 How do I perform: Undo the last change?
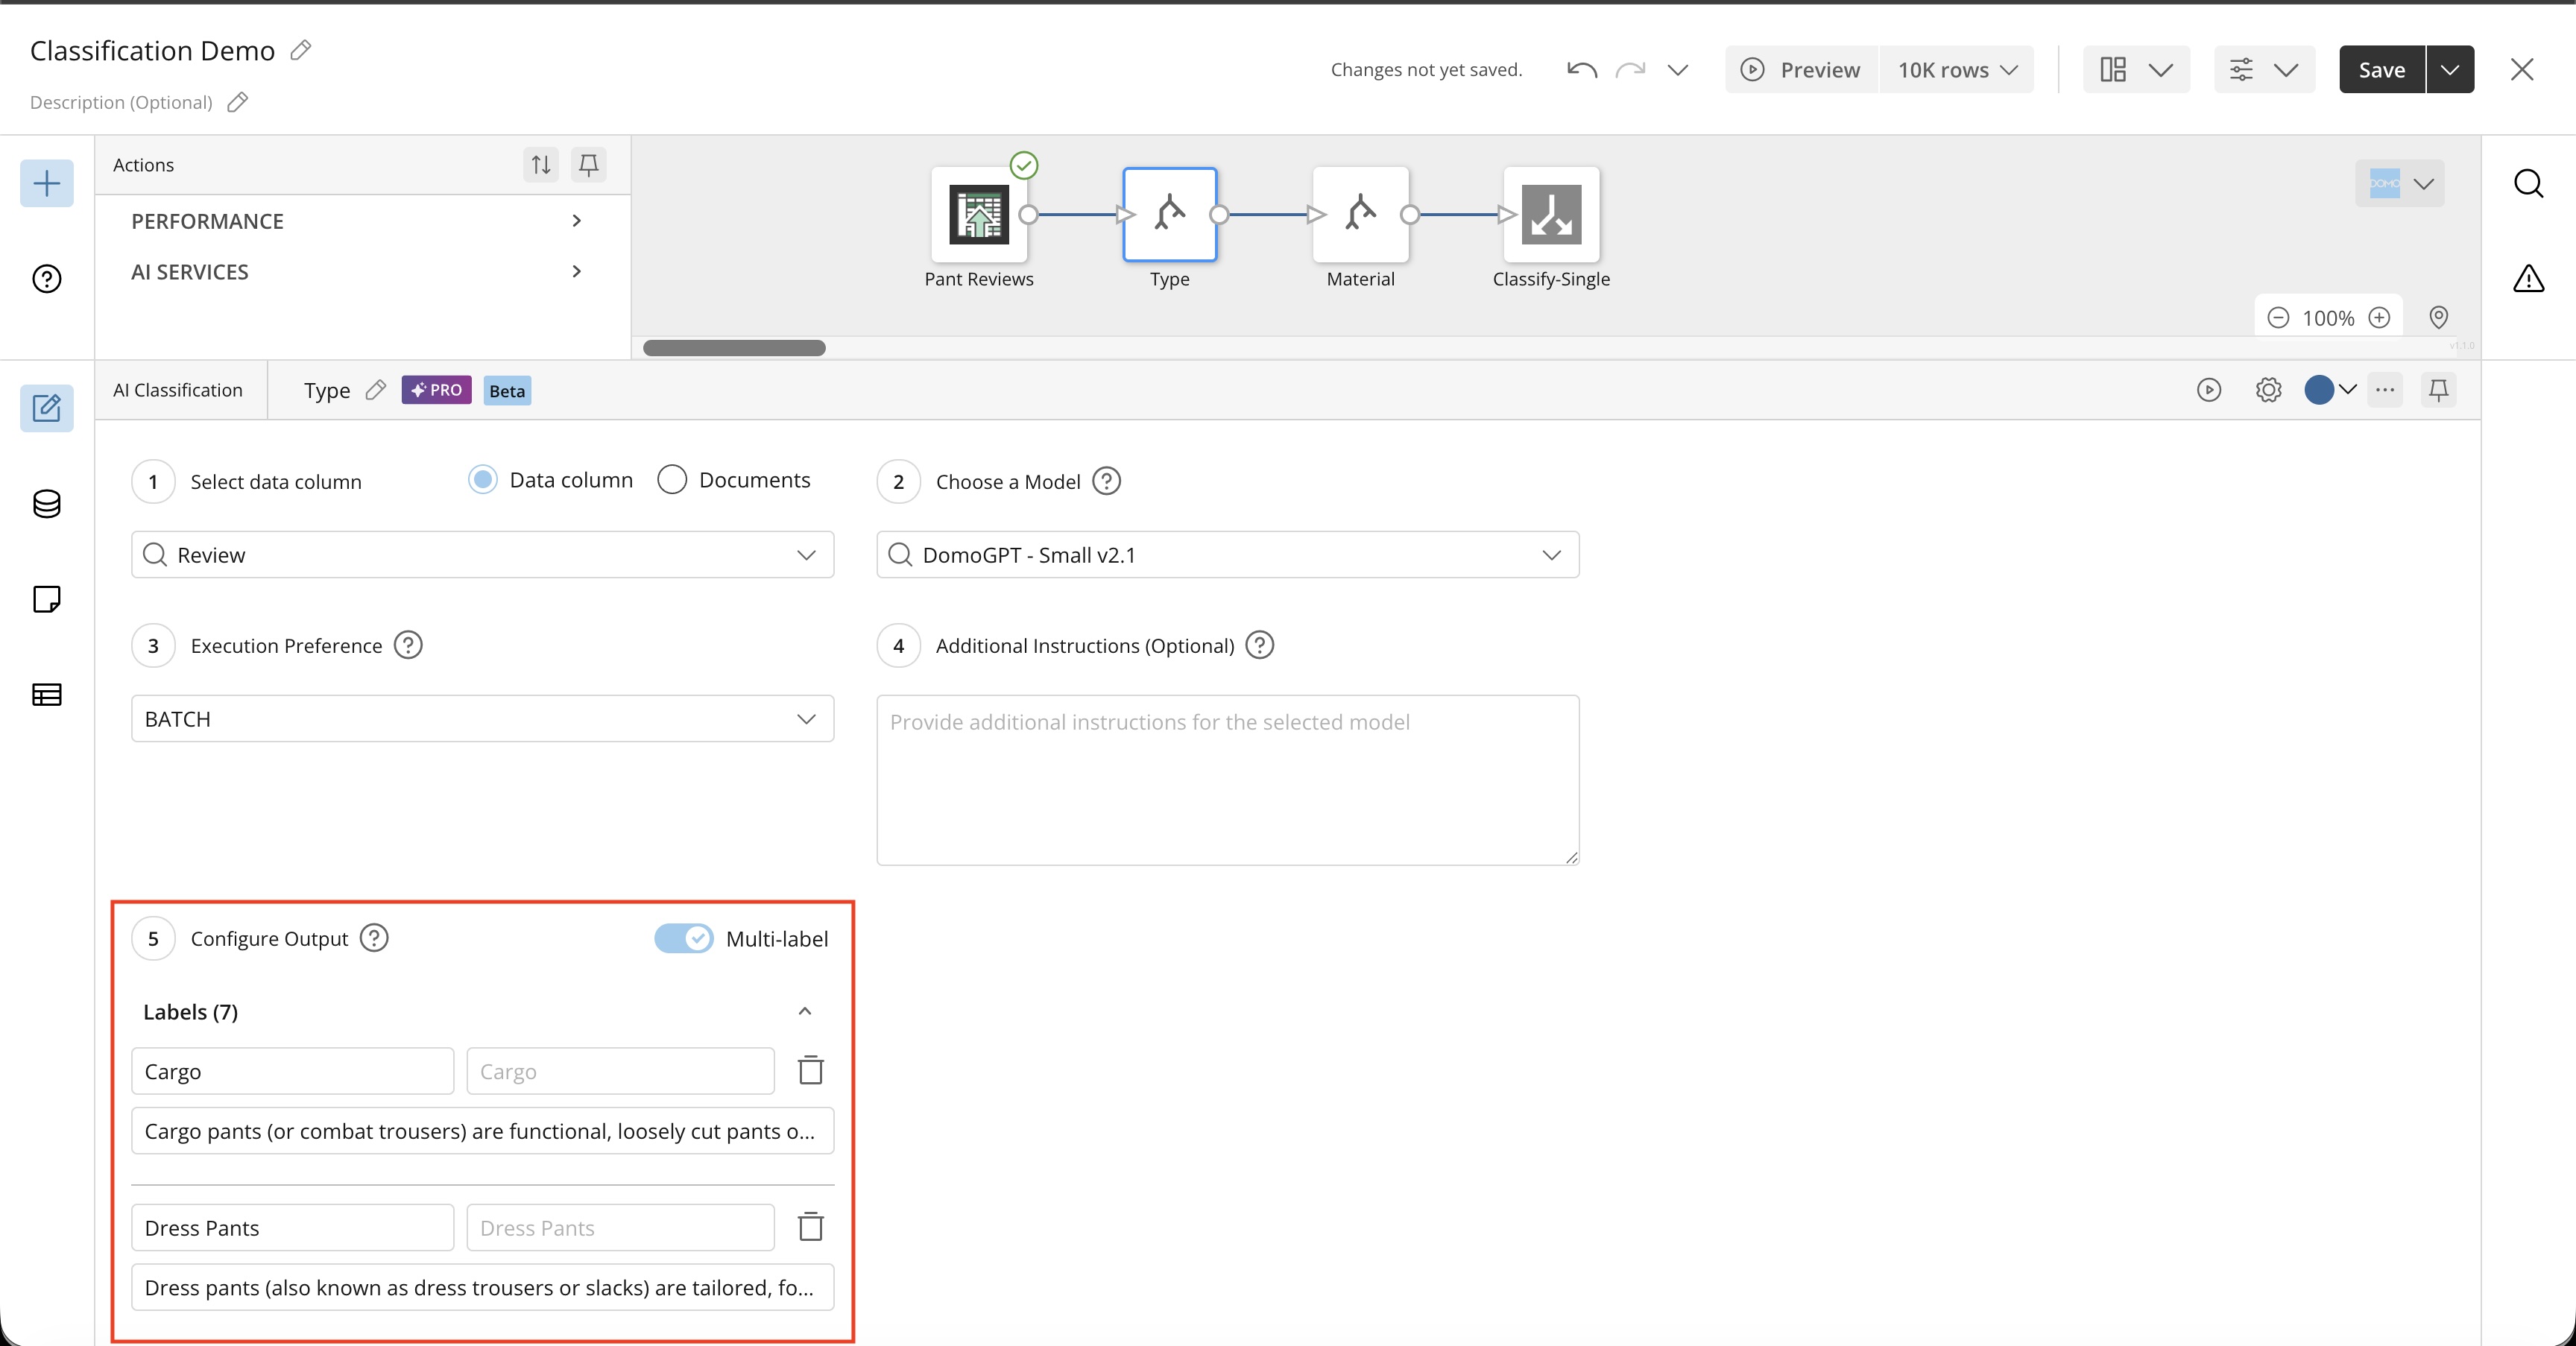1582,69
